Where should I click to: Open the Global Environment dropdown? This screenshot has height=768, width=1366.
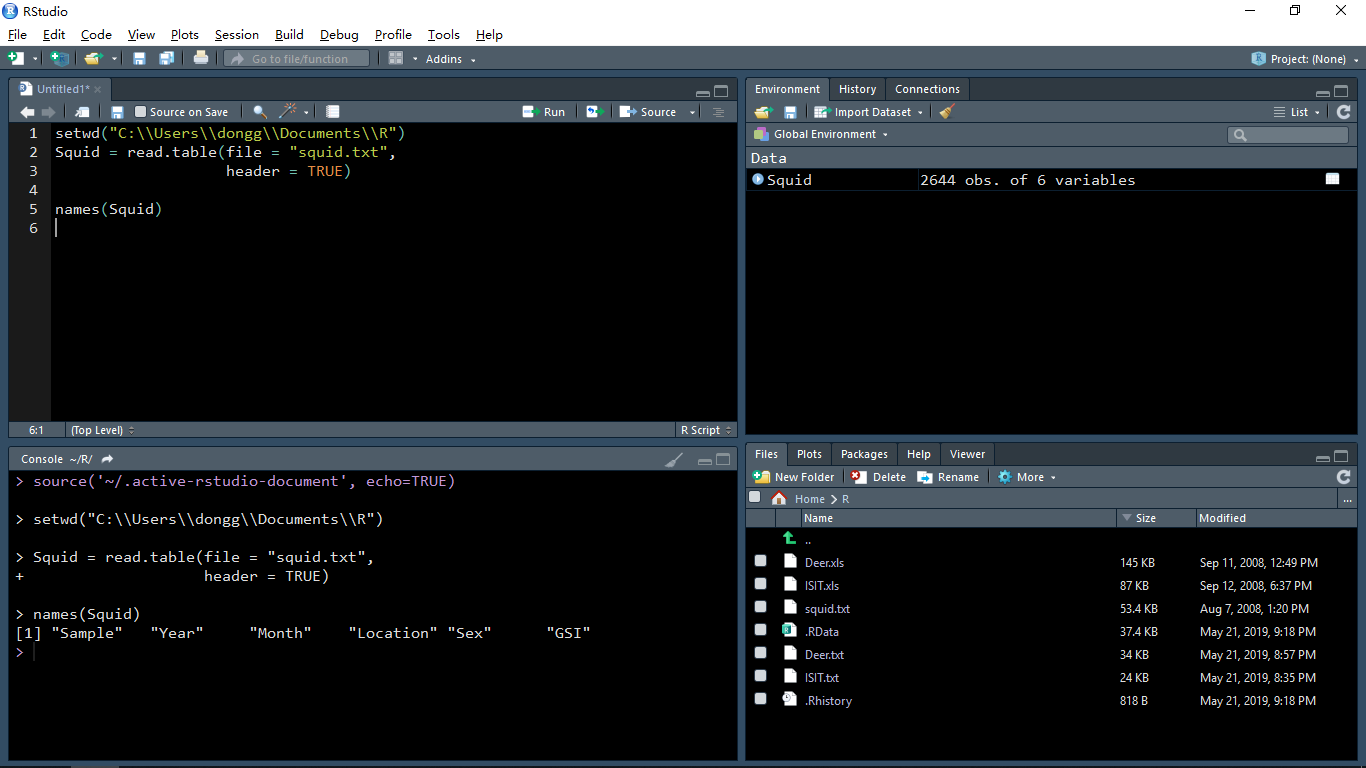821,134
